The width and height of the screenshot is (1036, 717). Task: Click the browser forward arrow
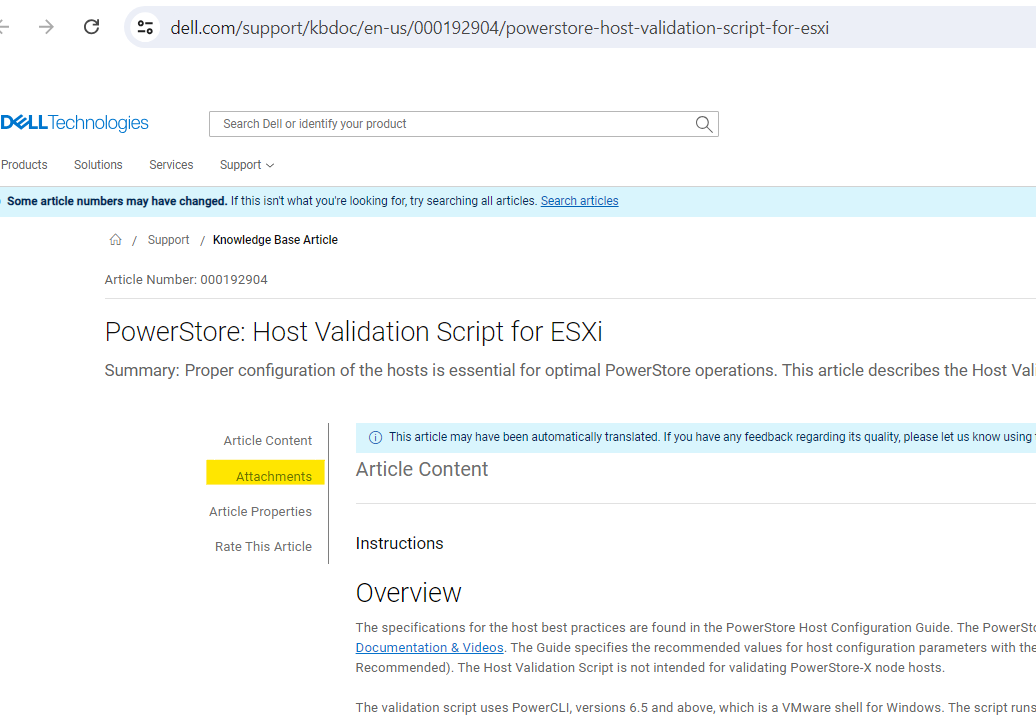click(x=46, y=27)
